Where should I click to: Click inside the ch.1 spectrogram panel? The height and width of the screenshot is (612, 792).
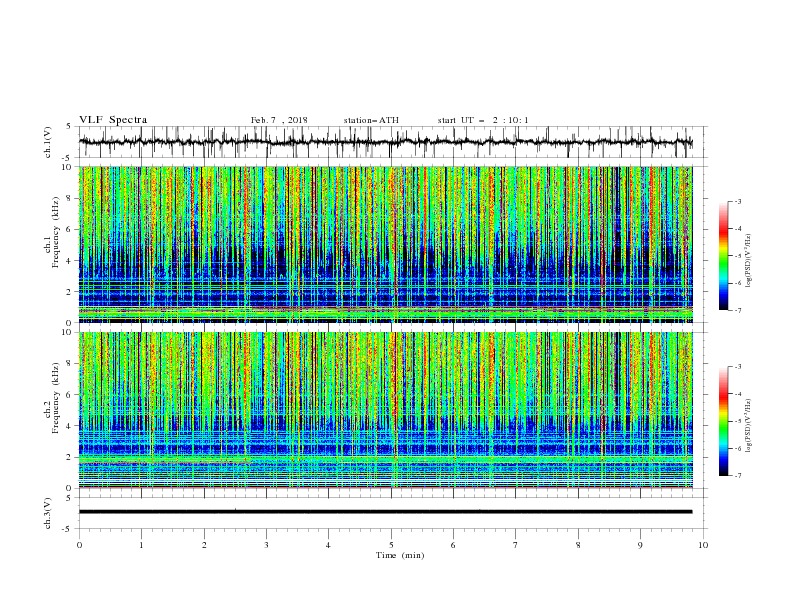pos(386,244)
